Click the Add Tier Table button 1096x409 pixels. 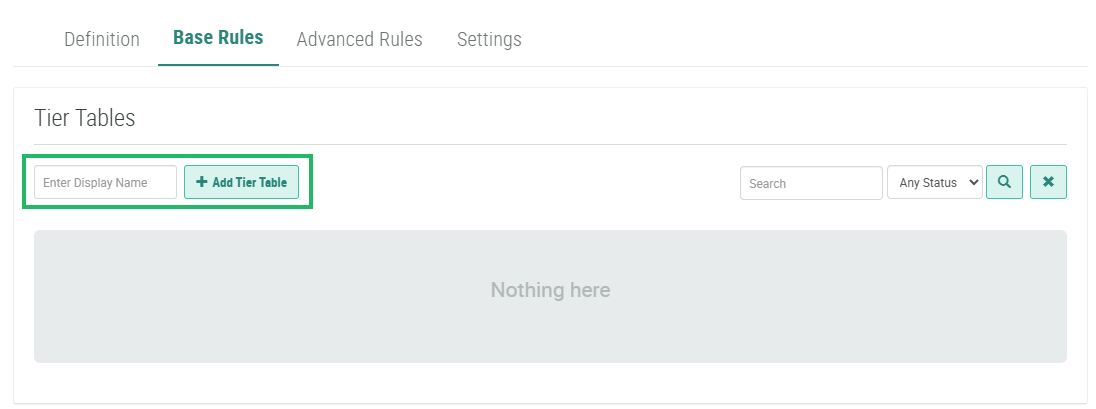(x=241, y=182)
